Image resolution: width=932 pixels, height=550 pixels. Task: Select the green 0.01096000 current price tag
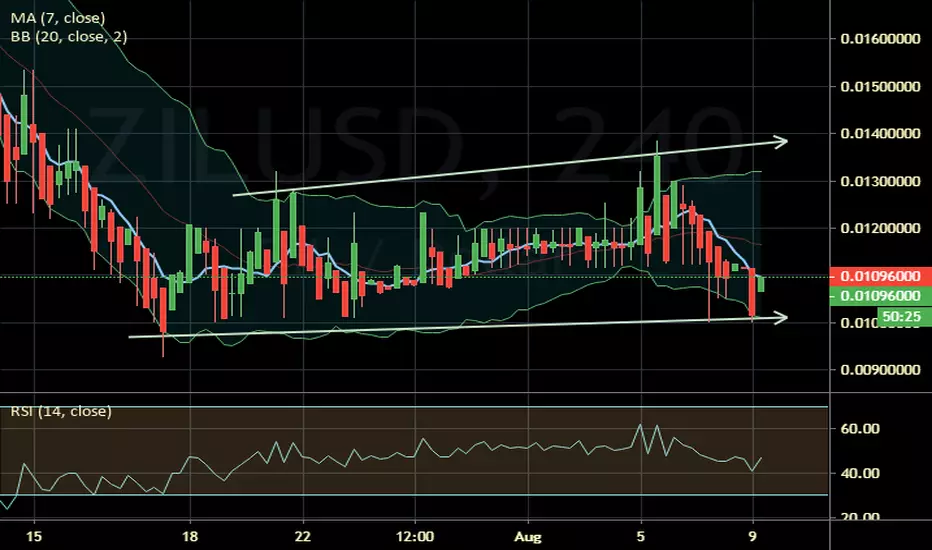point(880,296)
